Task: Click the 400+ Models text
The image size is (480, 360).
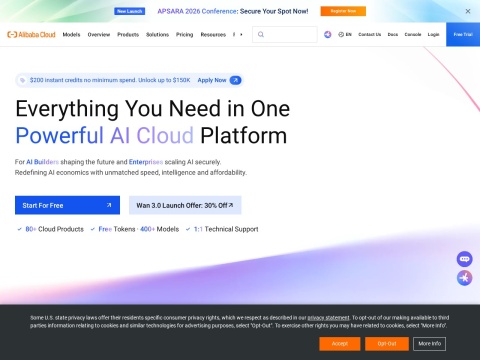Action: point(159,229)
